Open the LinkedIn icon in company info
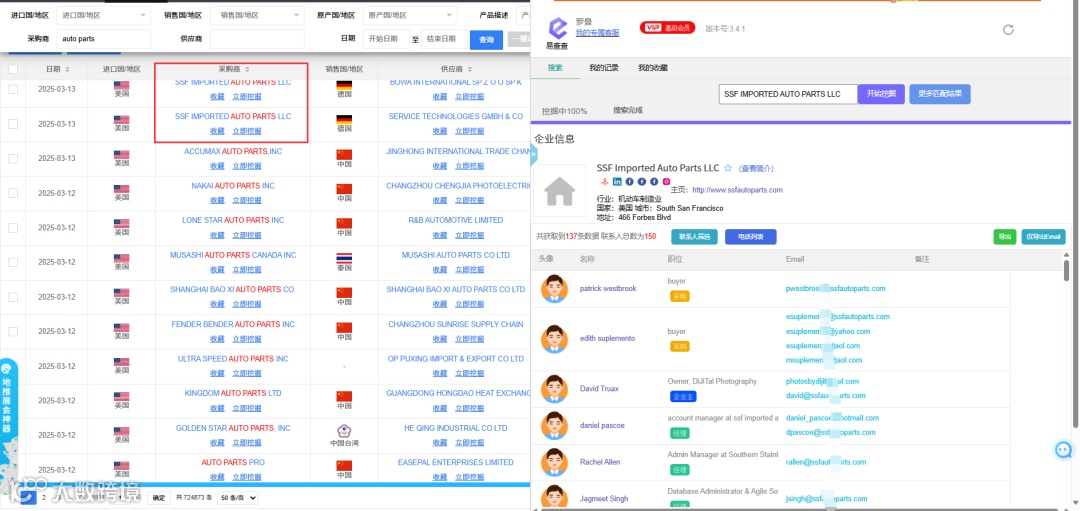1080x511 pixels. pos(617,182)
